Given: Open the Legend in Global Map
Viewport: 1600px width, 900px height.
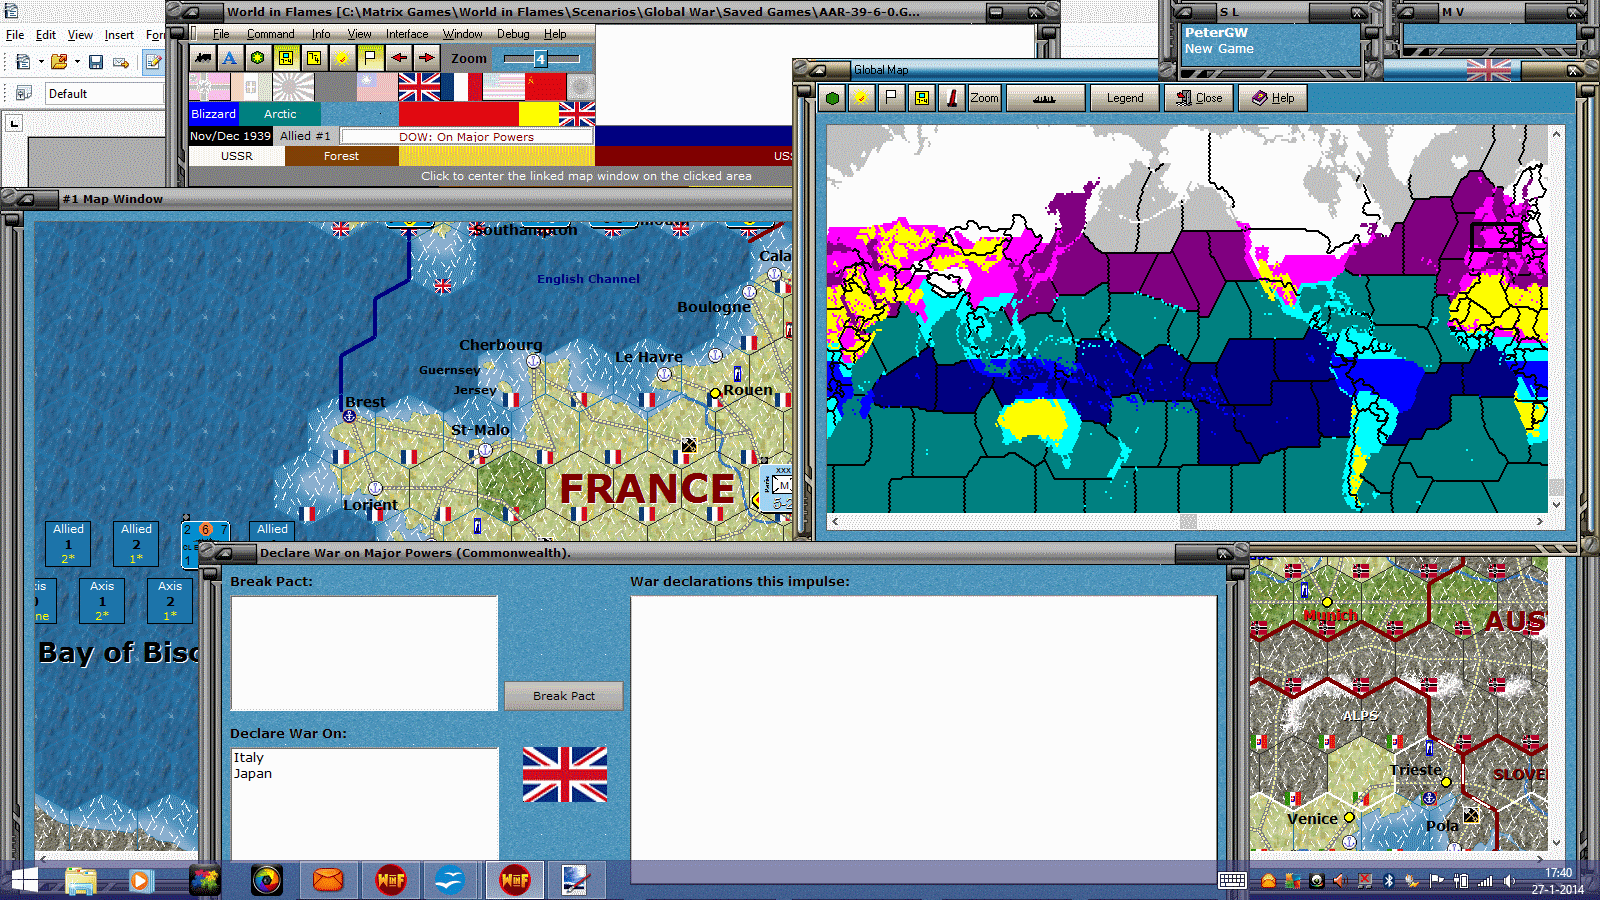Looking at the screenshot, I should click(1125, 98).
